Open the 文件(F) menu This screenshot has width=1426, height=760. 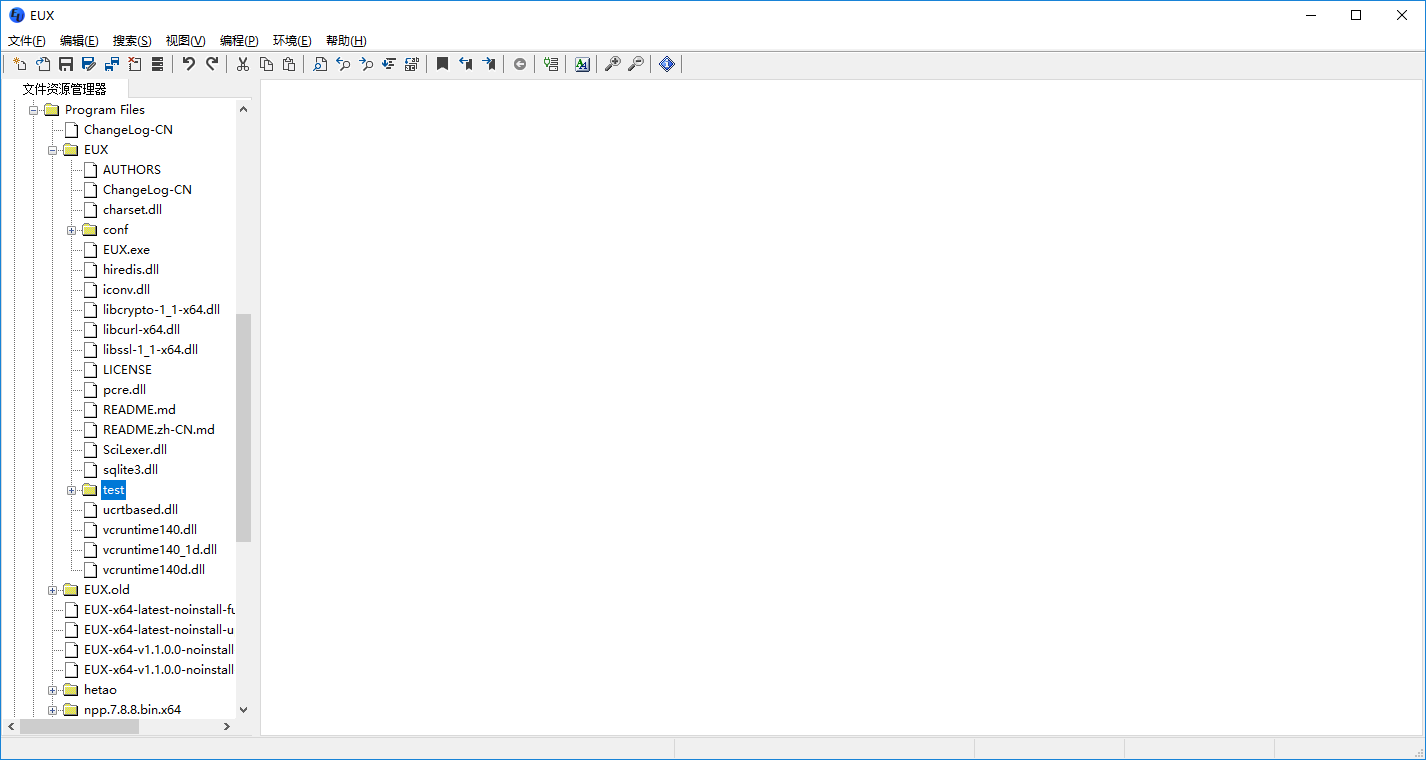pos(27,41)
